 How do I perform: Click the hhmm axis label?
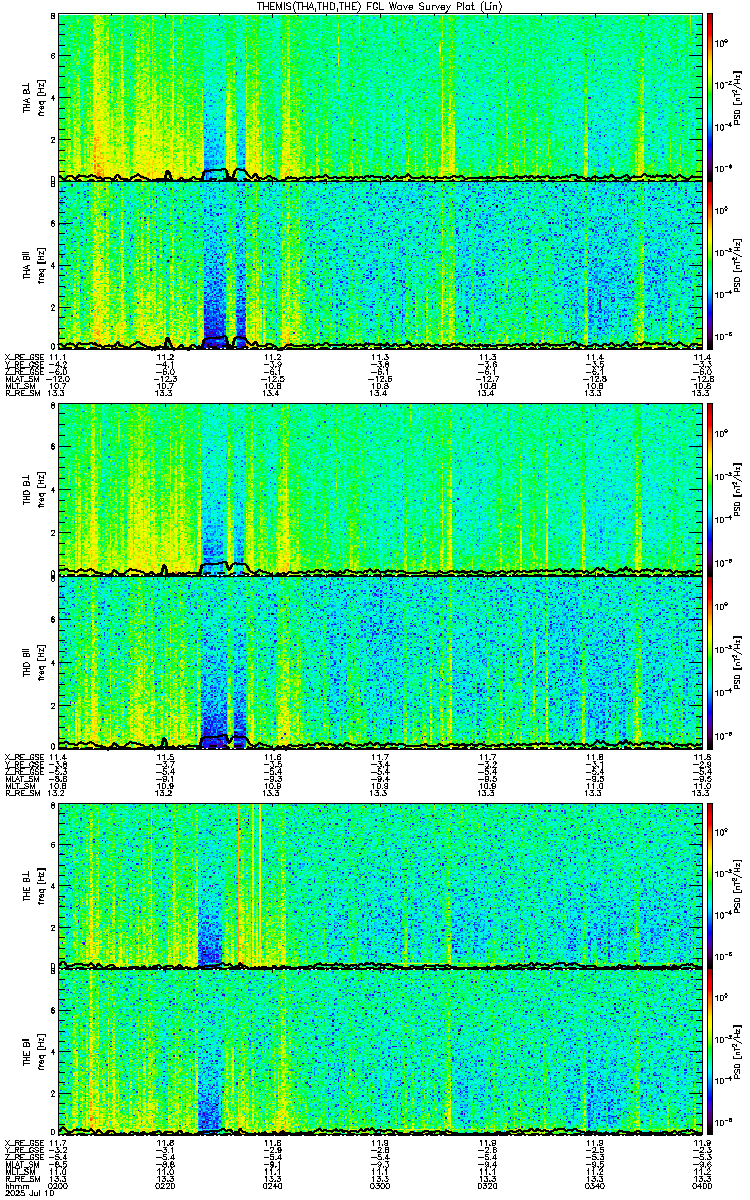pyautogui.click(x=15, y=1185)
